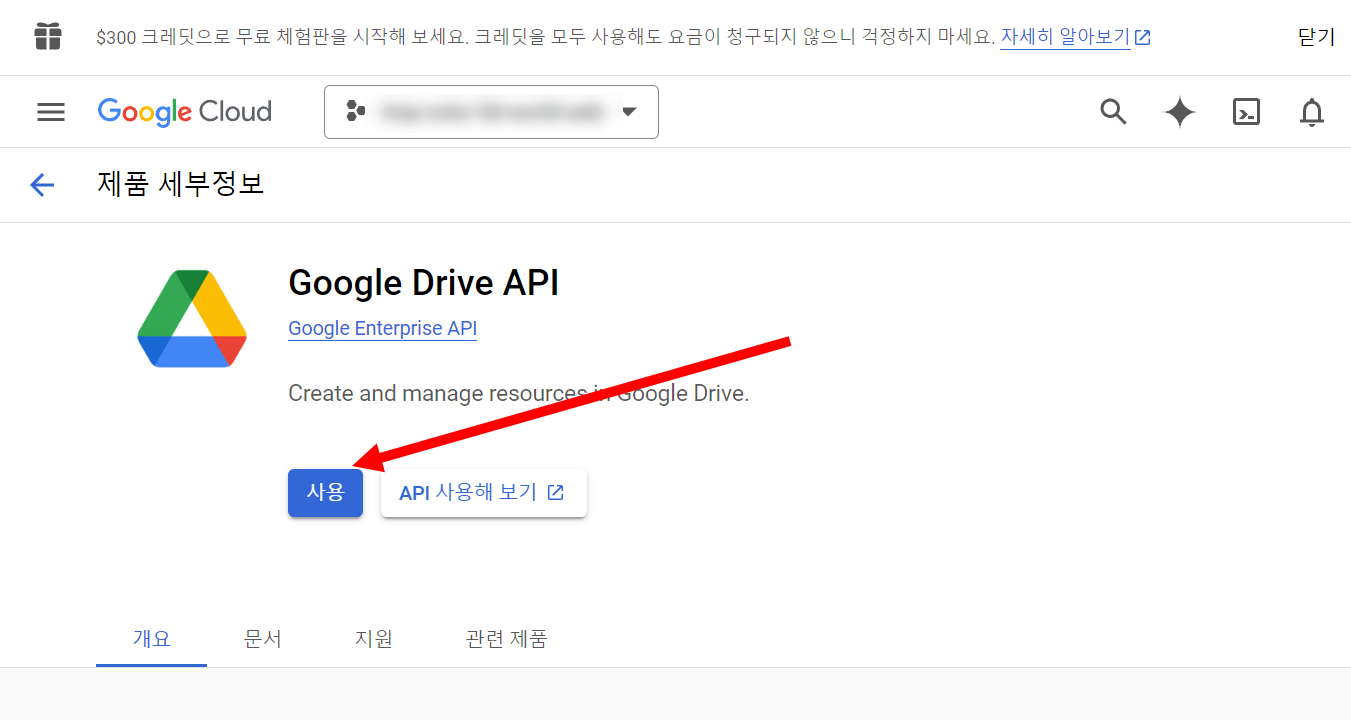Click text 'Create and manage resources in Google Drive.'

click(x=518, y=393)
